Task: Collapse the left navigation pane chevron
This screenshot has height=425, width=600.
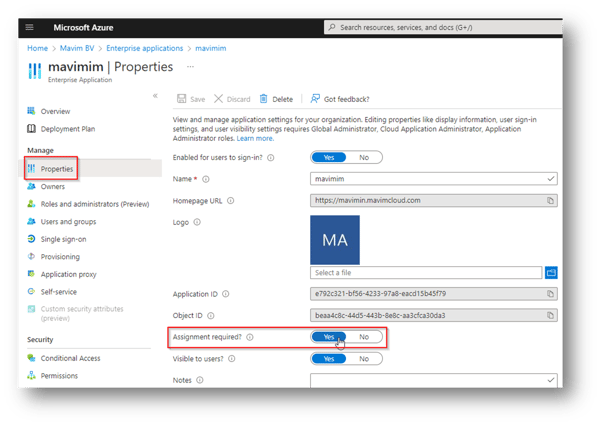Action: [x=155, y=95]
